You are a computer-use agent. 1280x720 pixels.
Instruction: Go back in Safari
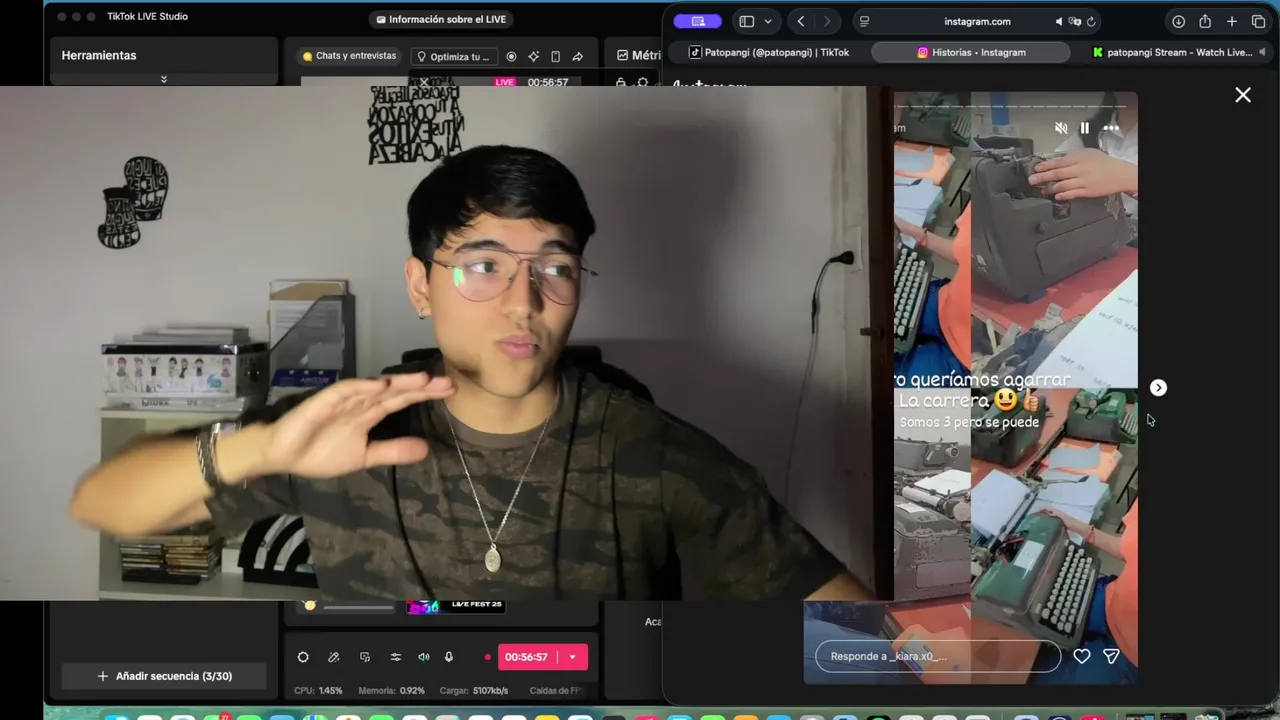pos(800,21)
